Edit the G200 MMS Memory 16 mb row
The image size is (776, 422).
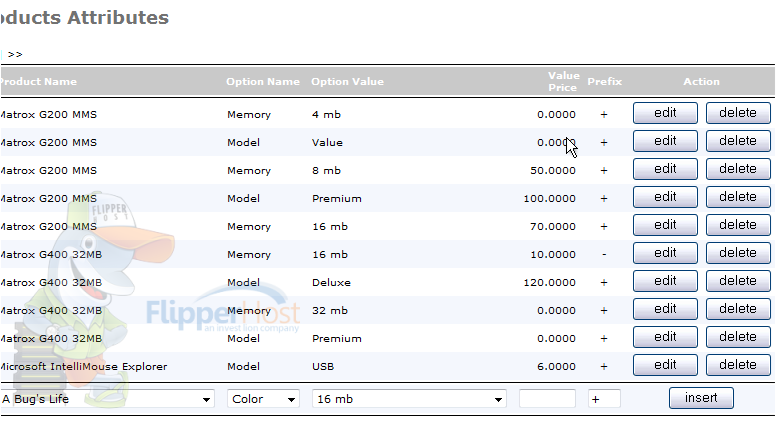pos(665,225)
